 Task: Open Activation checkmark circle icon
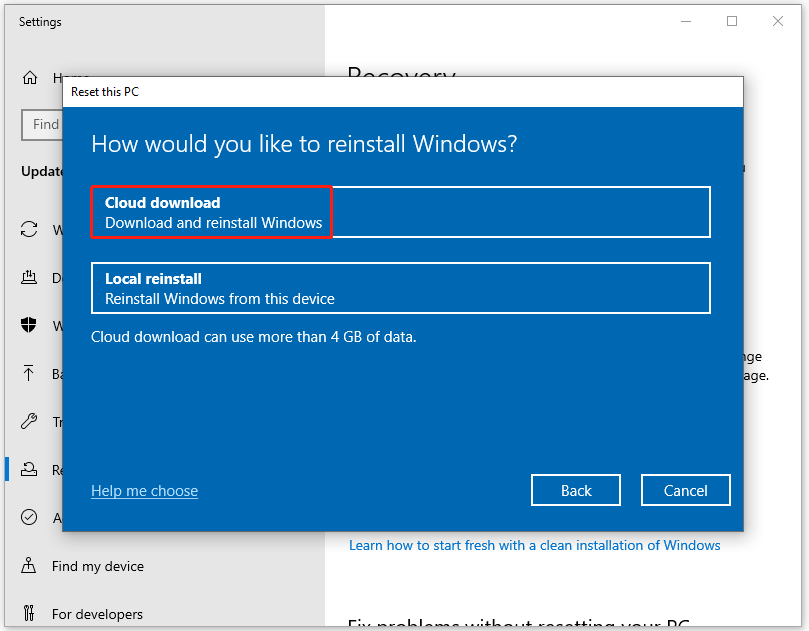click(29, 517)
